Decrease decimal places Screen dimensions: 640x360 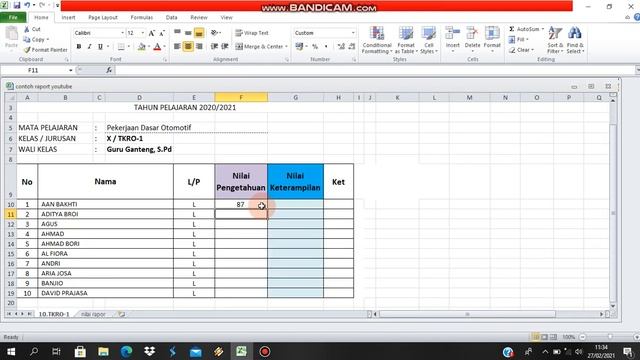point(351,47)
